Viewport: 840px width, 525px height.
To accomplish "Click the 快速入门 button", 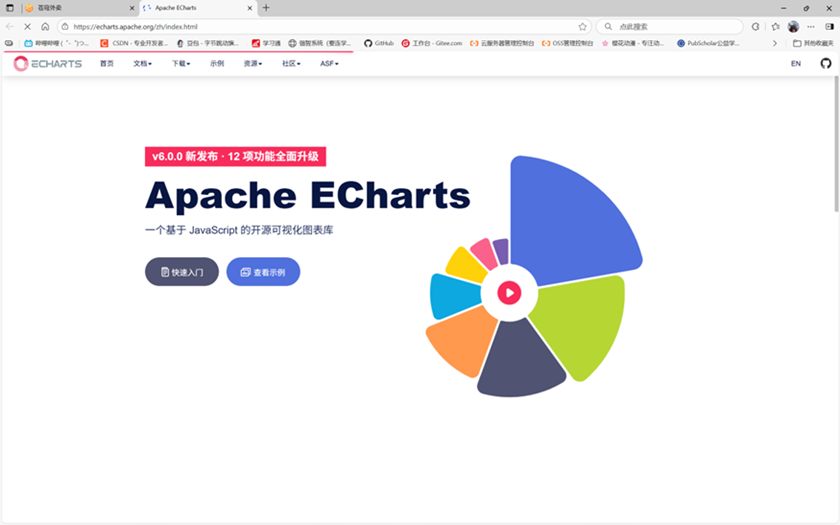I will 182,272.
